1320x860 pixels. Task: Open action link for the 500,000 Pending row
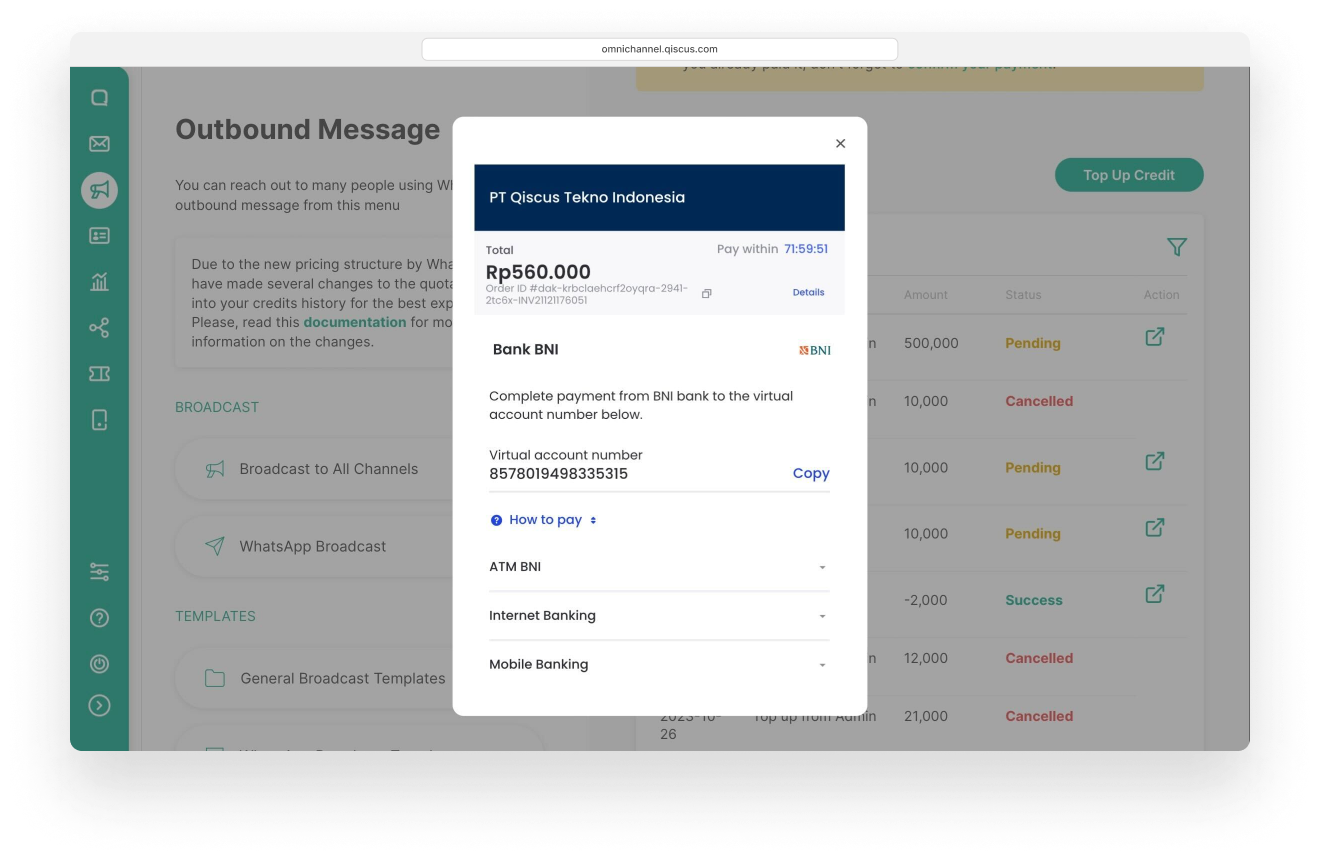(x=1154, y=337)
